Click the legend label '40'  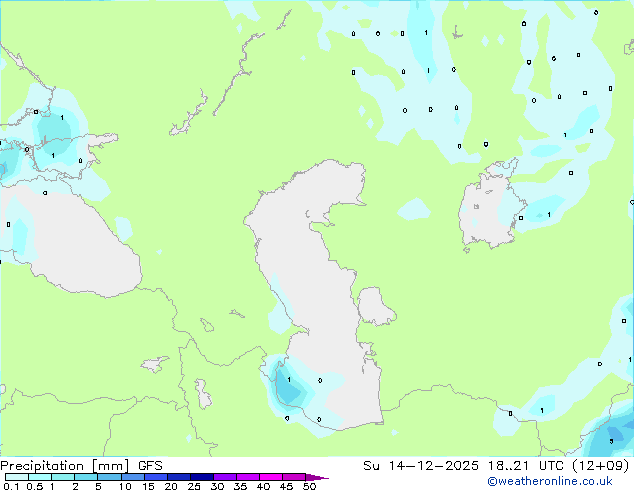263,486
